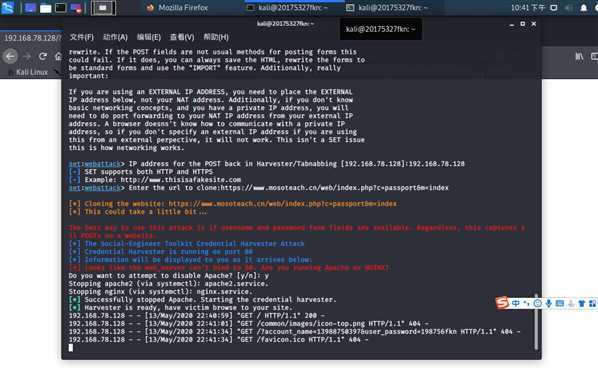598x386 pixels.
Task: Click the volume speaker tray icon
Action: [569, 8]
